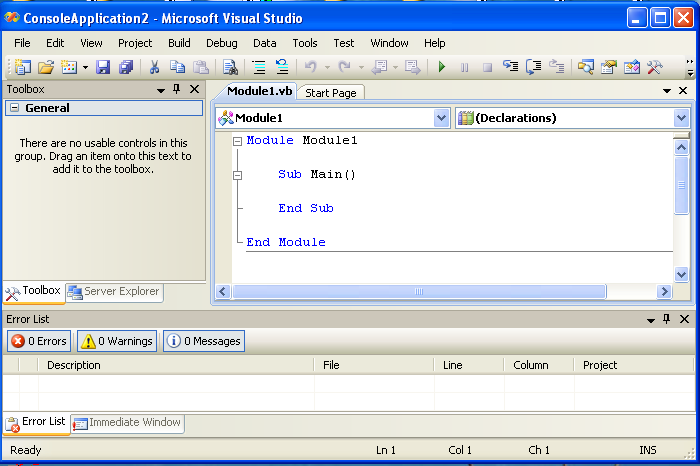Screen dimensions: 700x466
Task: Open the File menu
Action: tap(22, 43)
